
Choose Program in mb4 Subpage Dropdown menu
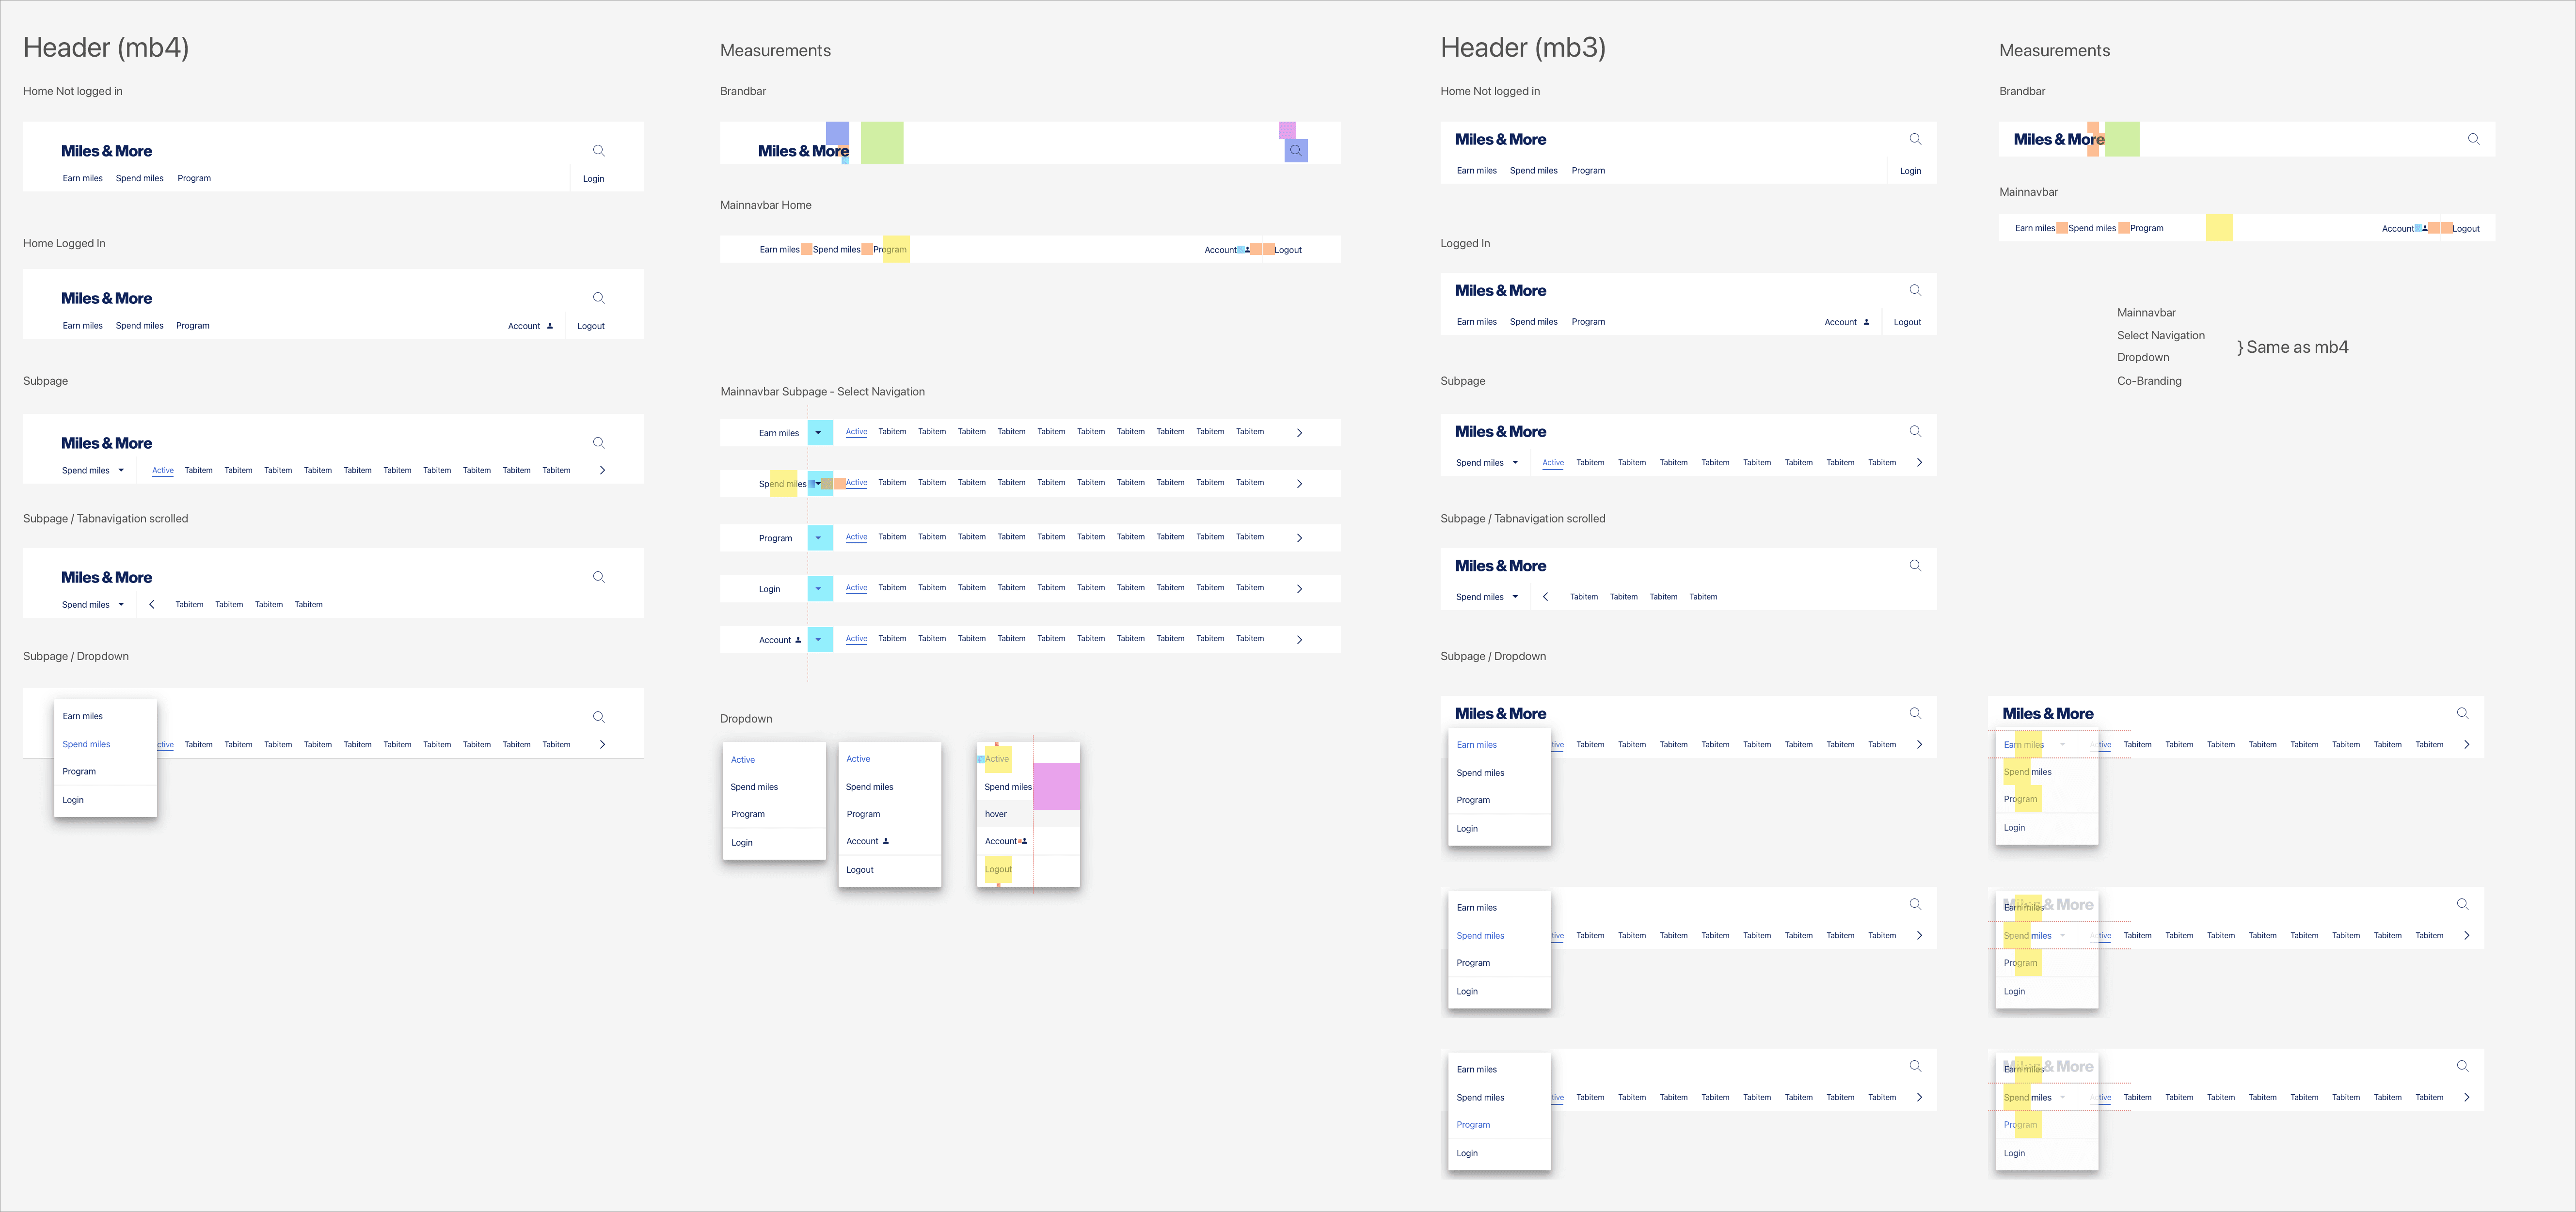[x=79, y=772]
